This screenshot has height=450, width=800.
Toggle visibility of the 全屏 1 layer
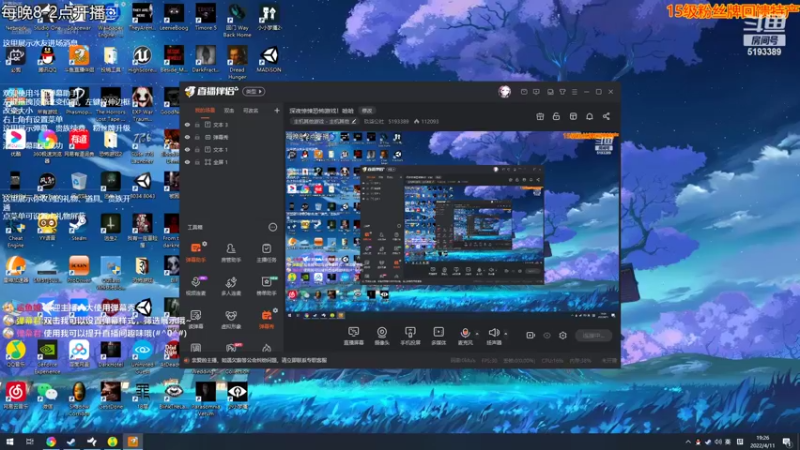[x=187, y=162]
